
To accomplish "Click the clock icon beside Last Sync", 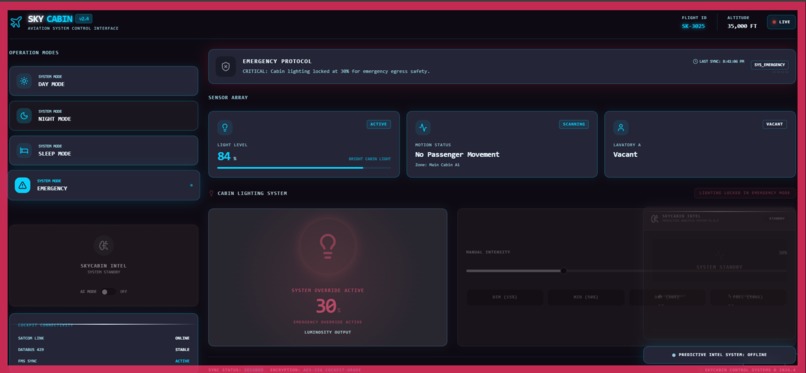I will click(695, 61).
